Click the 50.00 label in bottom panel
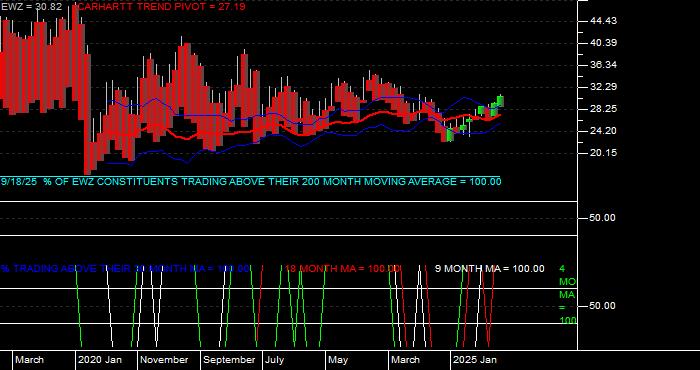 point(603,306)
